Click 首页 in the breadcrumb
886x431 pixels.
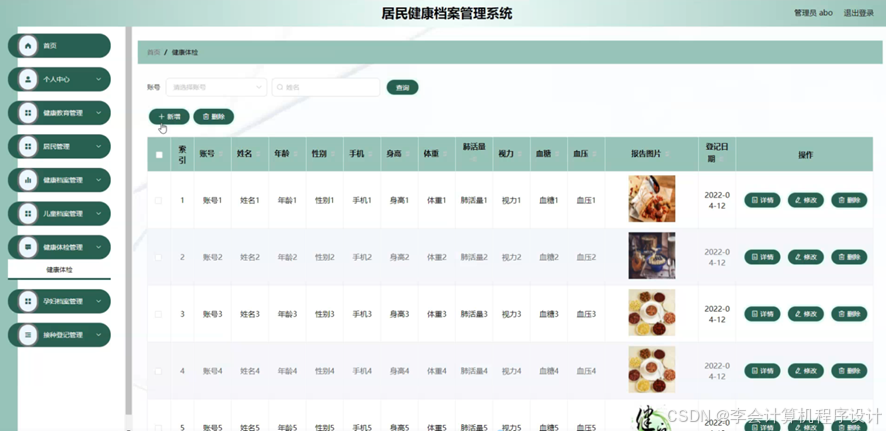[x=154, y=53]
